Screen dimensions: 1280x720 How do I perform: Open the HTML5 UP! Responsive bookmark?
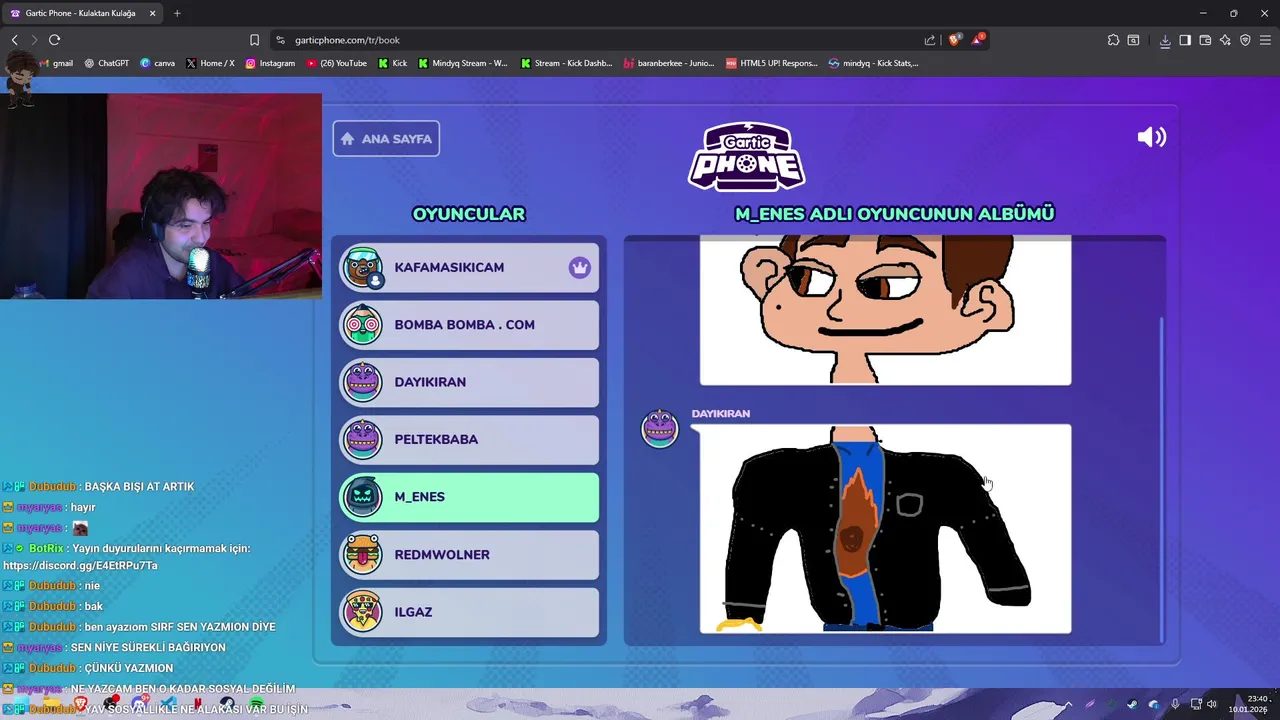tap(772, 63)
